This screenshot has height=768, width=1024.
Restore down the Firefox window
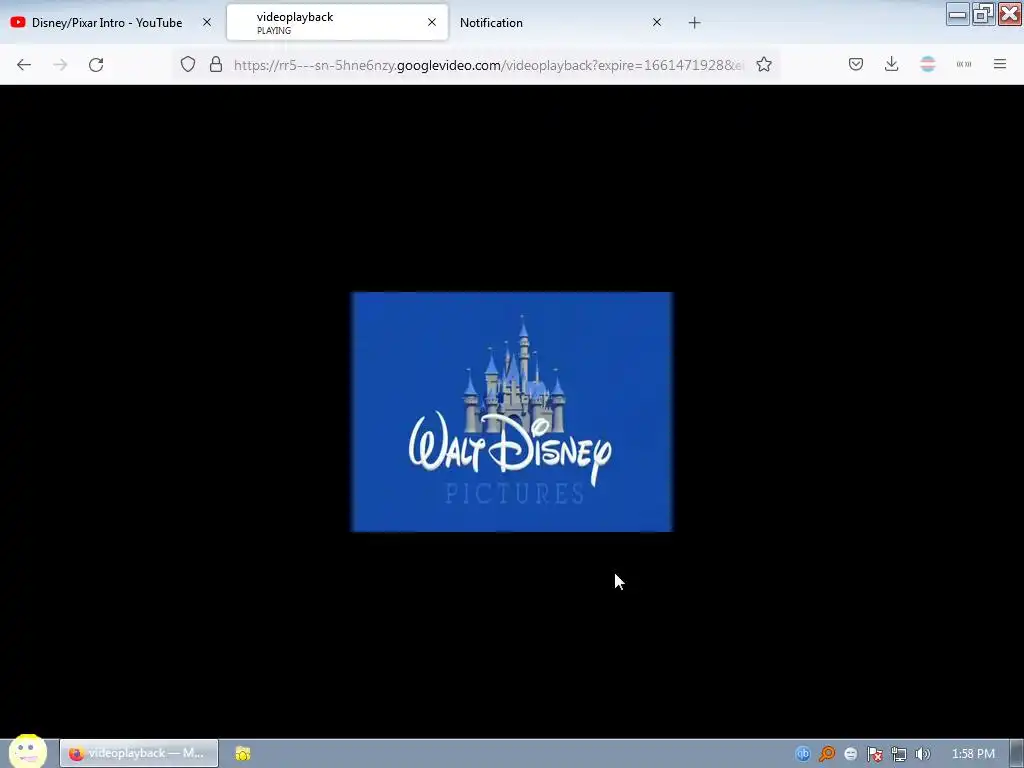tap(983, 14)
